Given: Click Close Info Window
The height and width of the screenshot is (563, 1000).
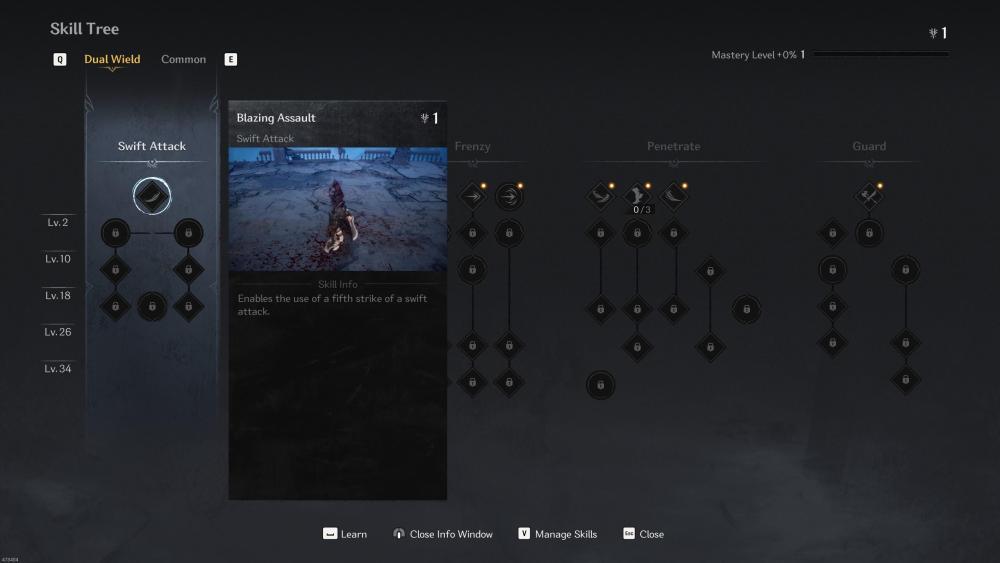Looking at the screenshot, I should pyautogui.click(x=443, y=534).
